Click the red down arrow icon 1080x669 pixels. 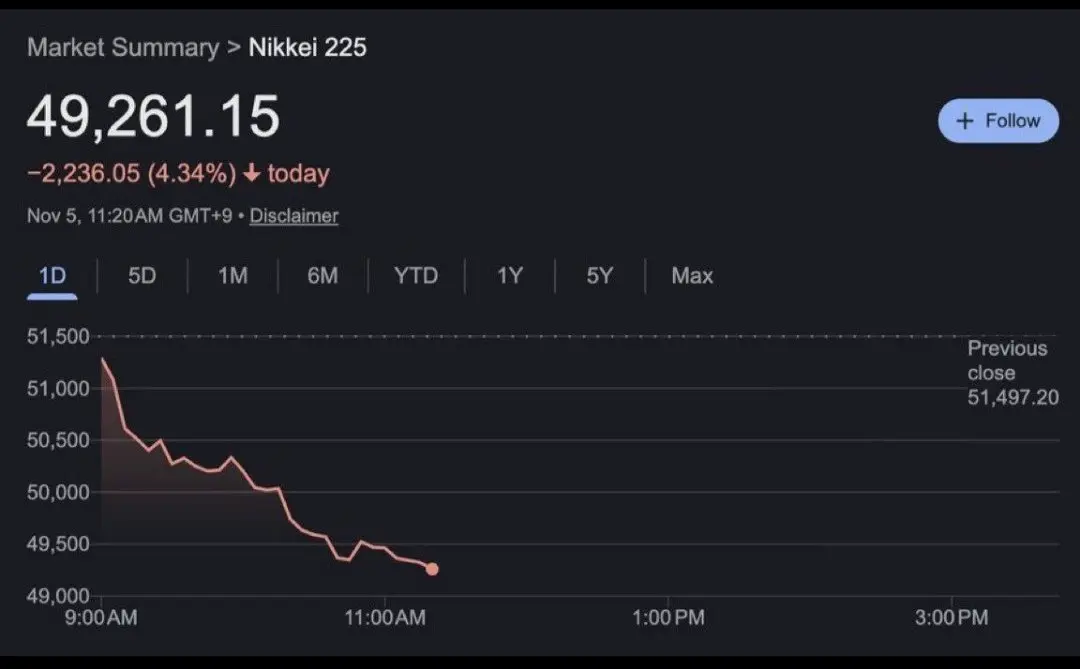(252, 174)
